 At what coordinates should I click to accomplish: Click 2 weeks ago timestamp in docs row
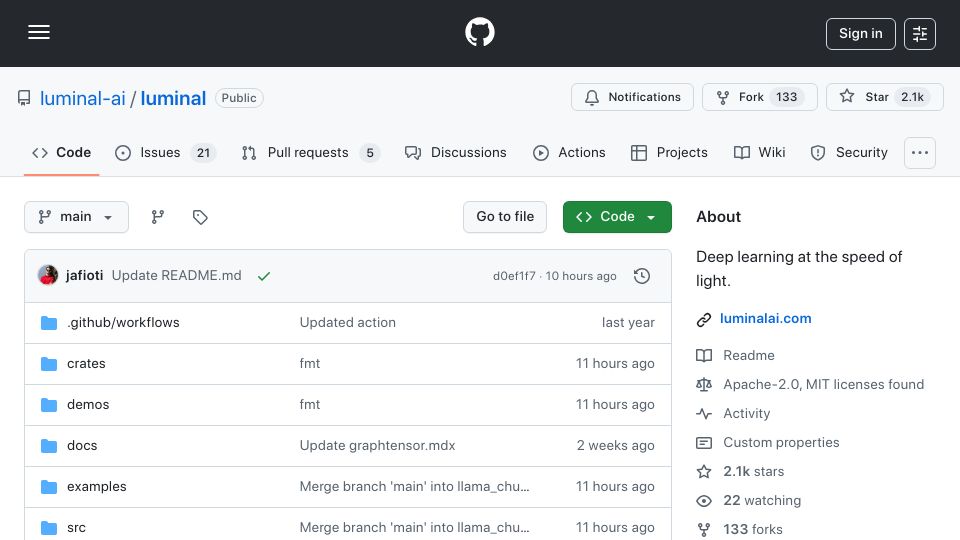[615, 446]
